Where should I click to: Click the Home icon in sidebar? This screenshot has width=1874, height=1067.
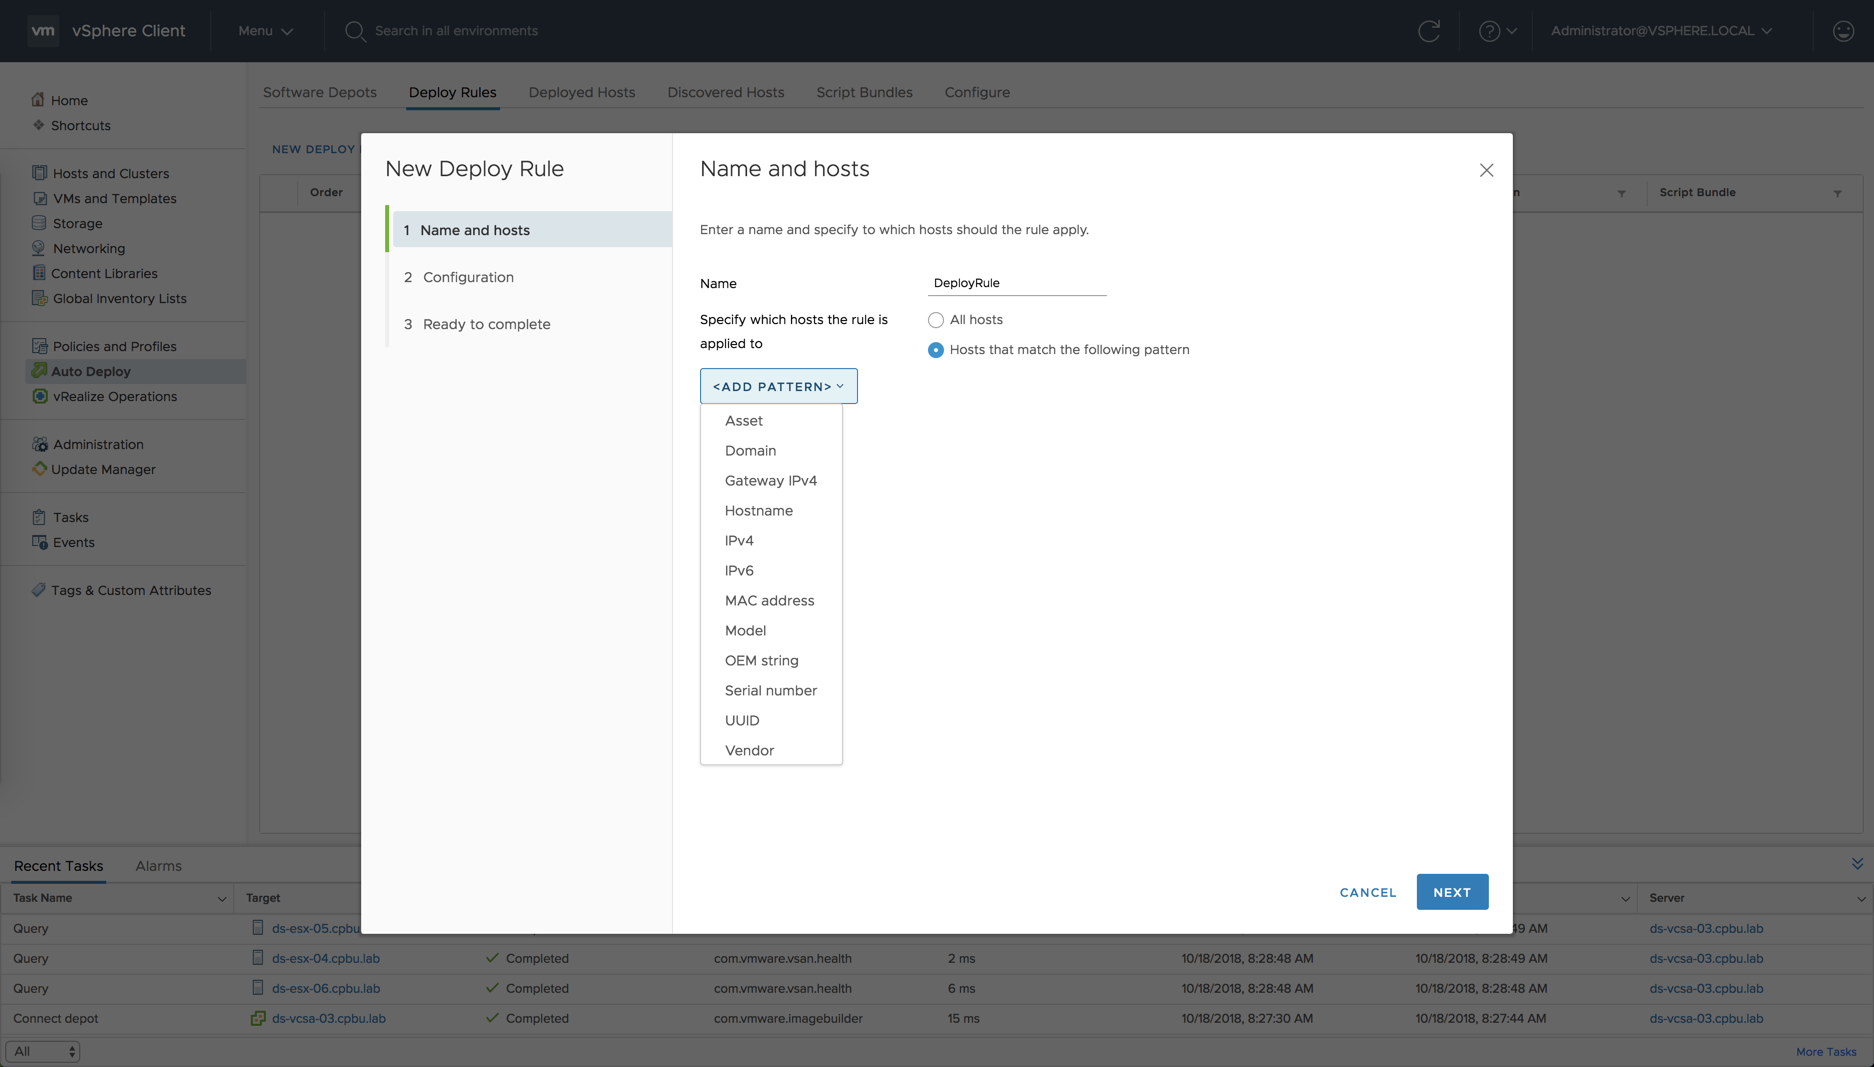click(38, 100)
